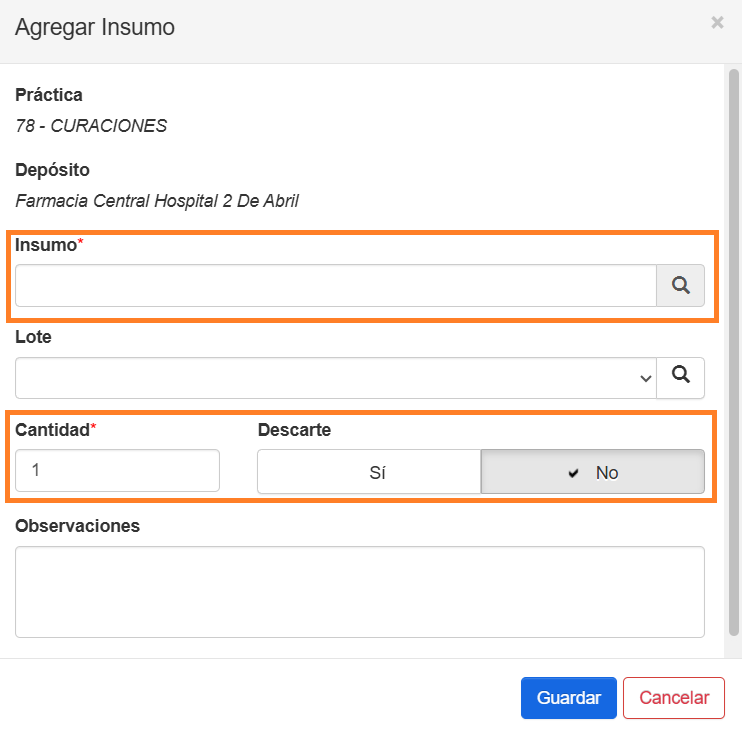Click the 'Observaciones' label
The image size is (742, 732).
(77, 526)
